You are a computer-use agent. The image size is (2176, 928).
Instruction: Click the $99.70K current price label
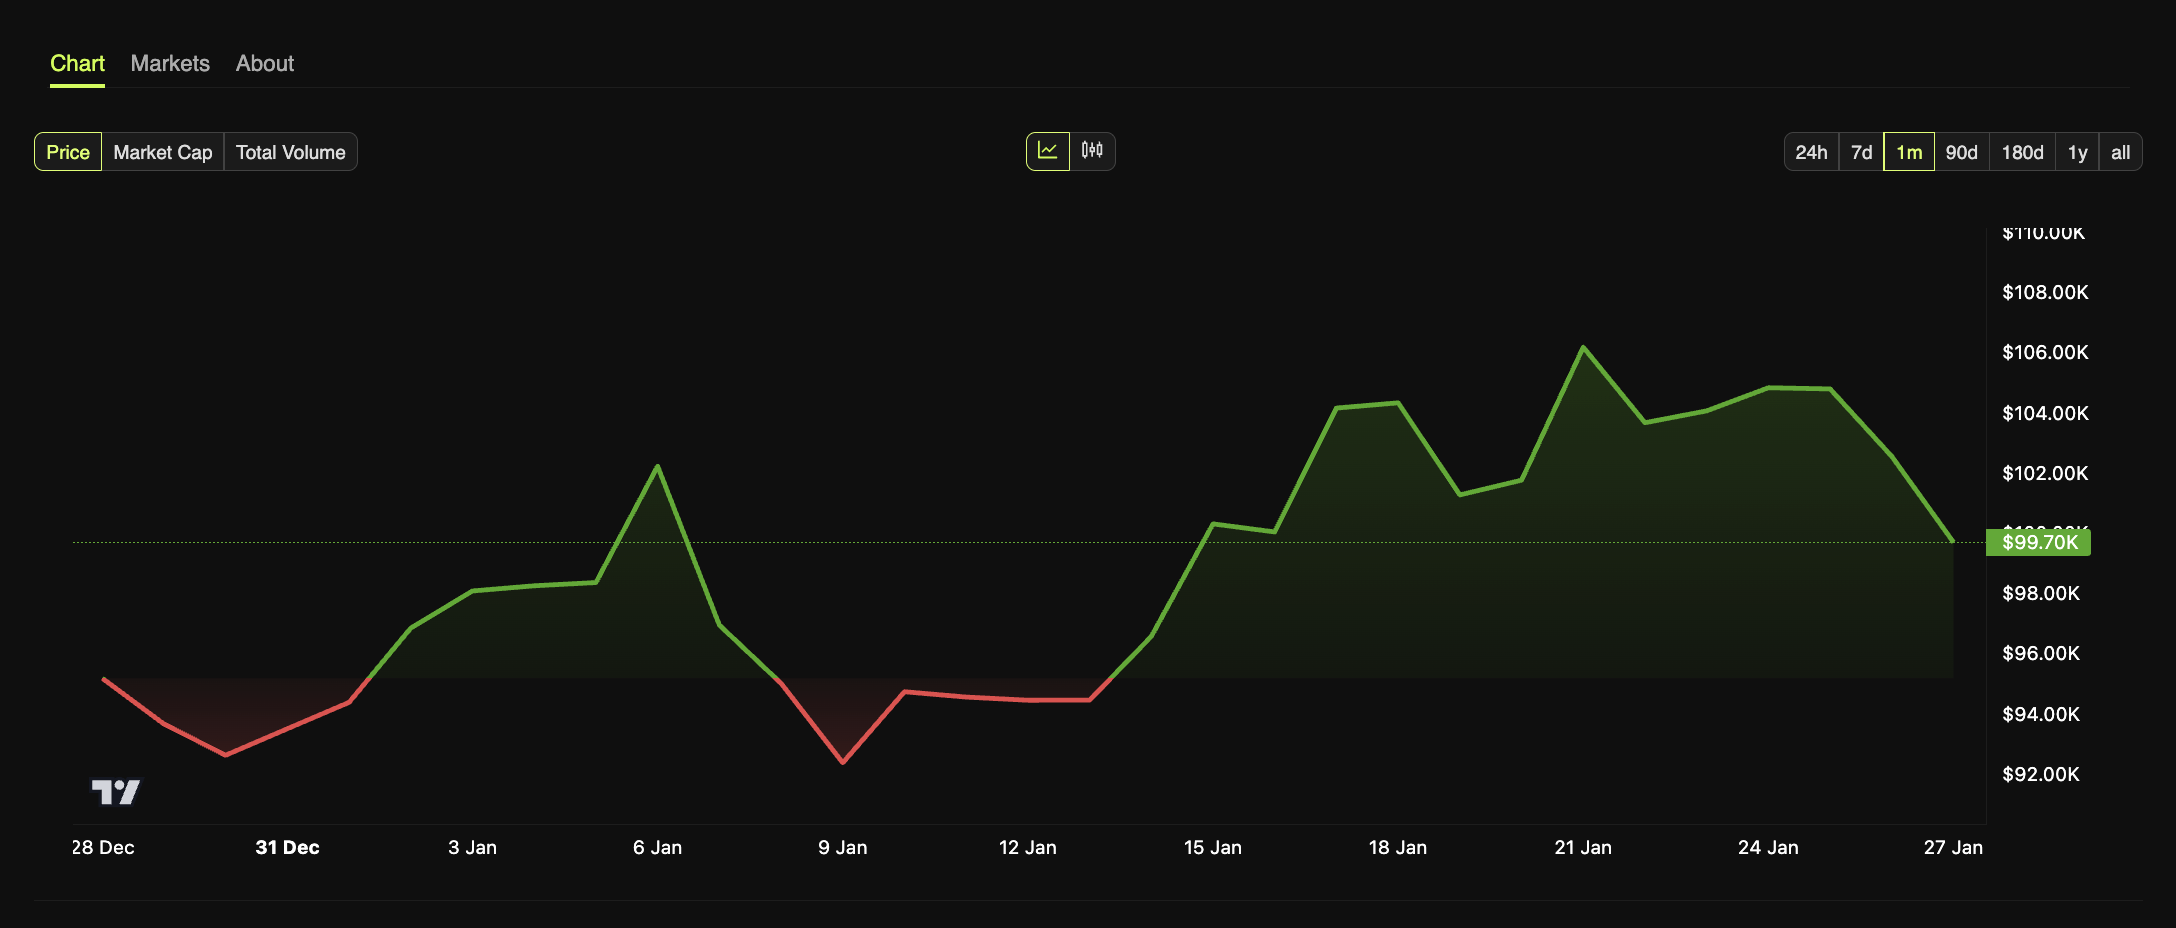point(2039,542)
